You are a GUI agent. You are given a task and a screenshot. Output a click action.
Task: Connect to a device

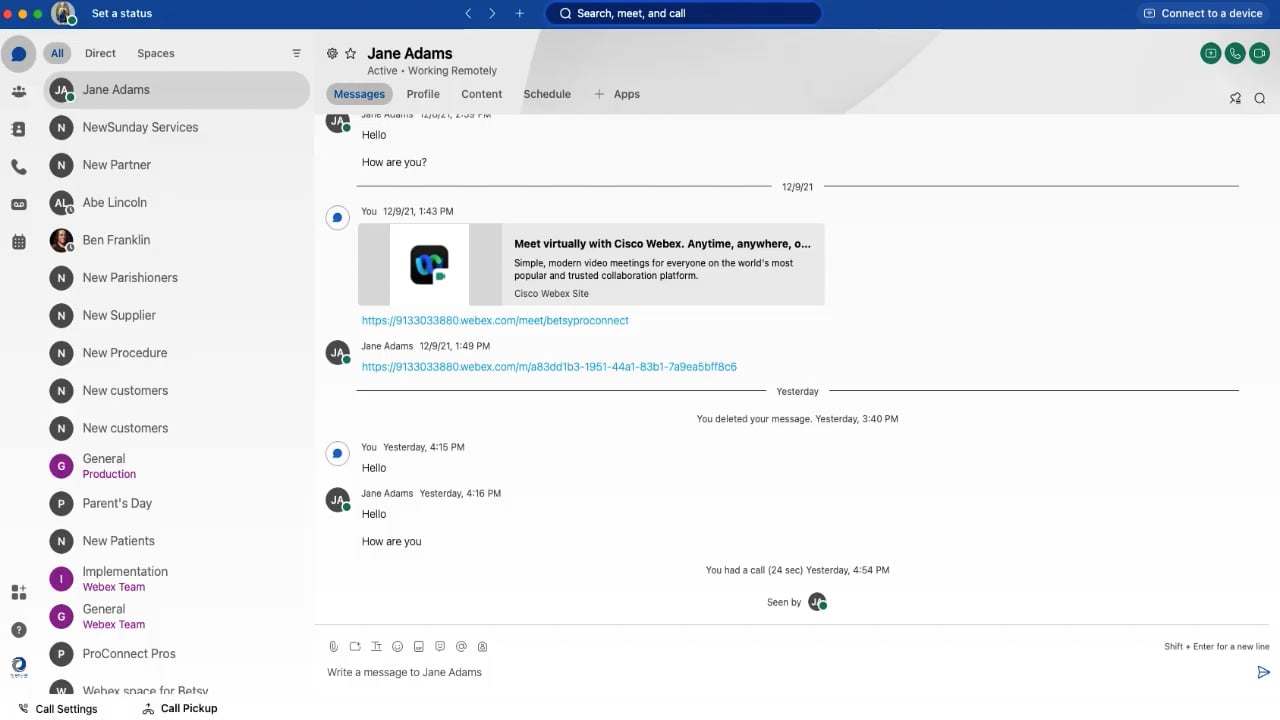click(1203, 14)
